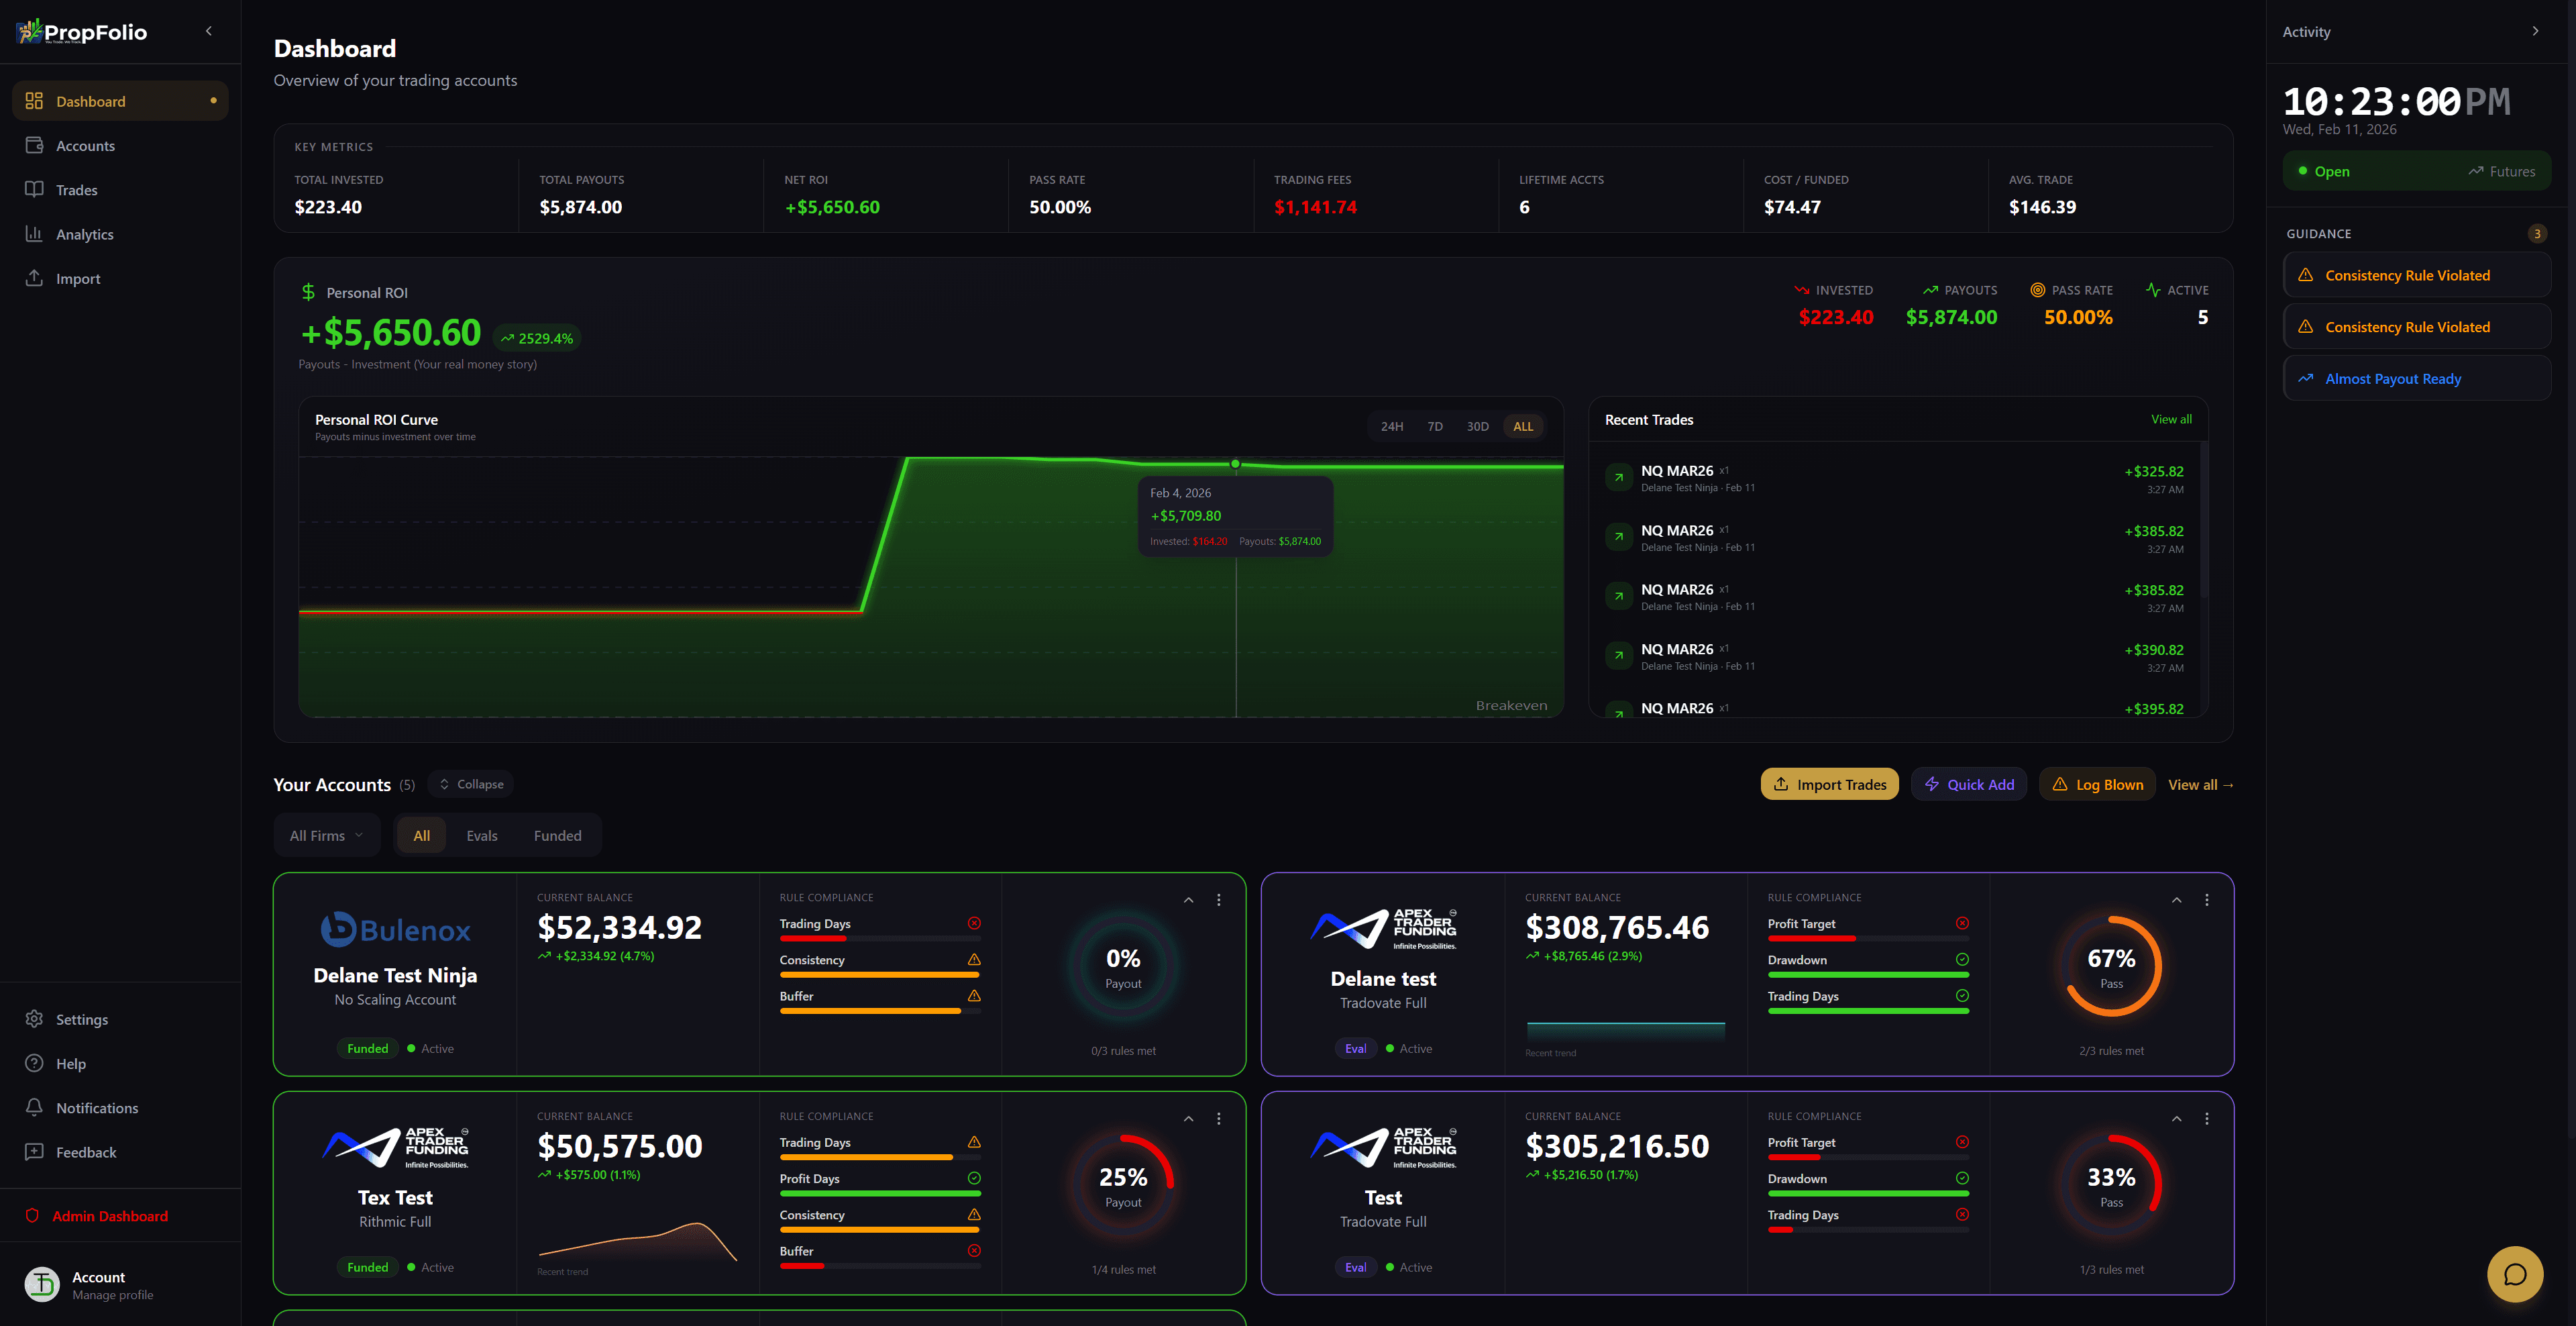
Task: Expand the Activity panel chevron
Action: 2536,31
